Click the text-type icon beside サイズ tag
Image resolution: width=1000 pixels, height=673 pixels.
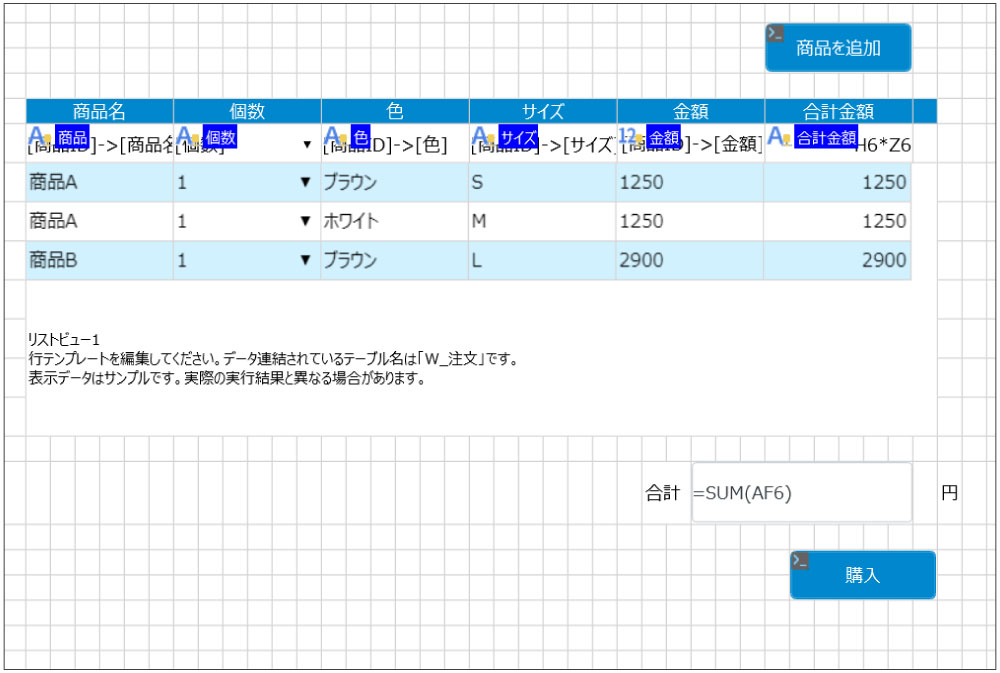click(483, 136)
